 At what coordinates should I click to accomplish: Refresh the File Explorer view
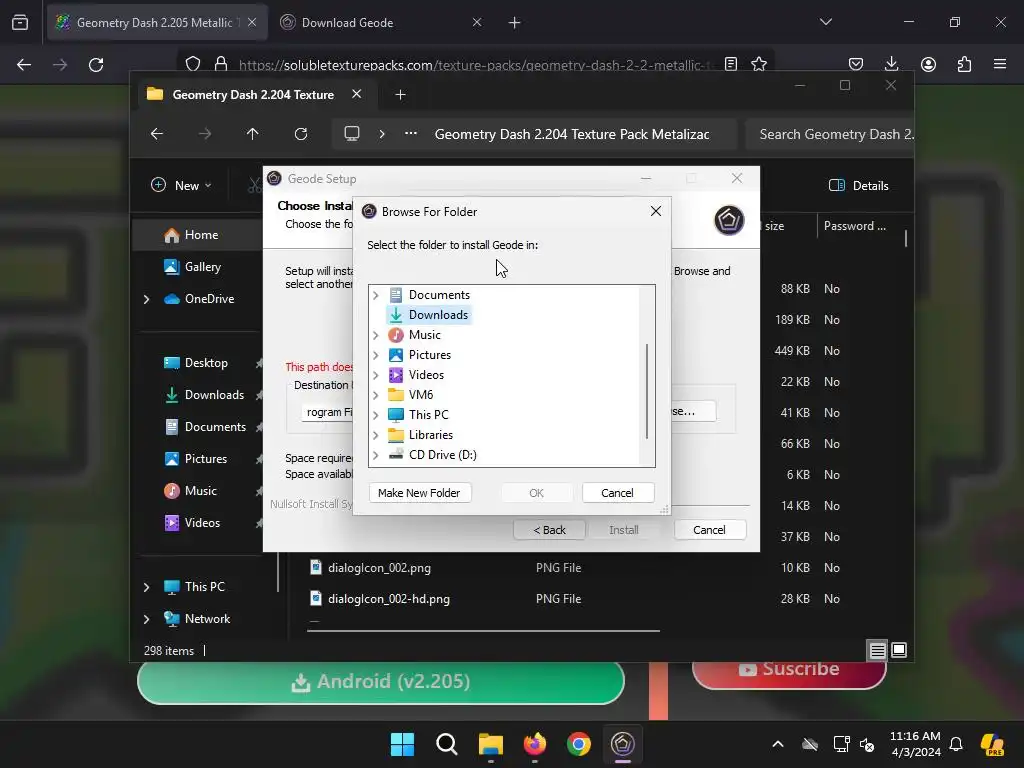[301, 134]
